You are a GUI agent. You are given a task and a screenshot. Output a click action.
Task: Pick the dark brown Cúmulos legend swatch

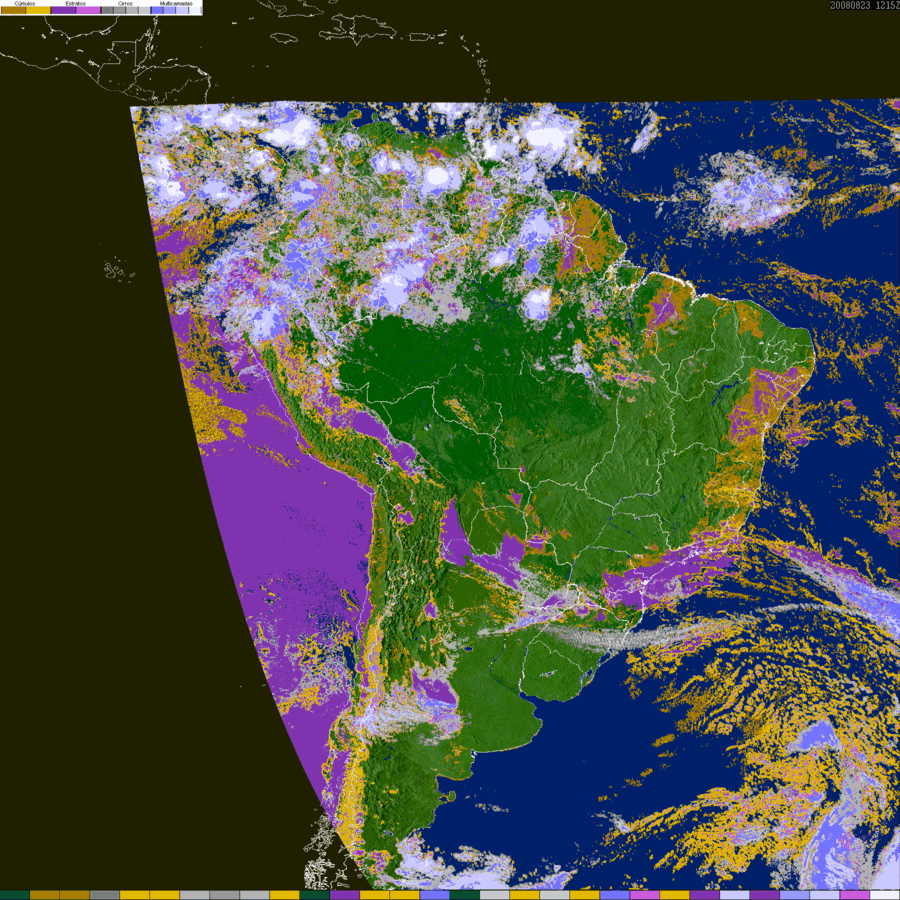tap(13, 10)
